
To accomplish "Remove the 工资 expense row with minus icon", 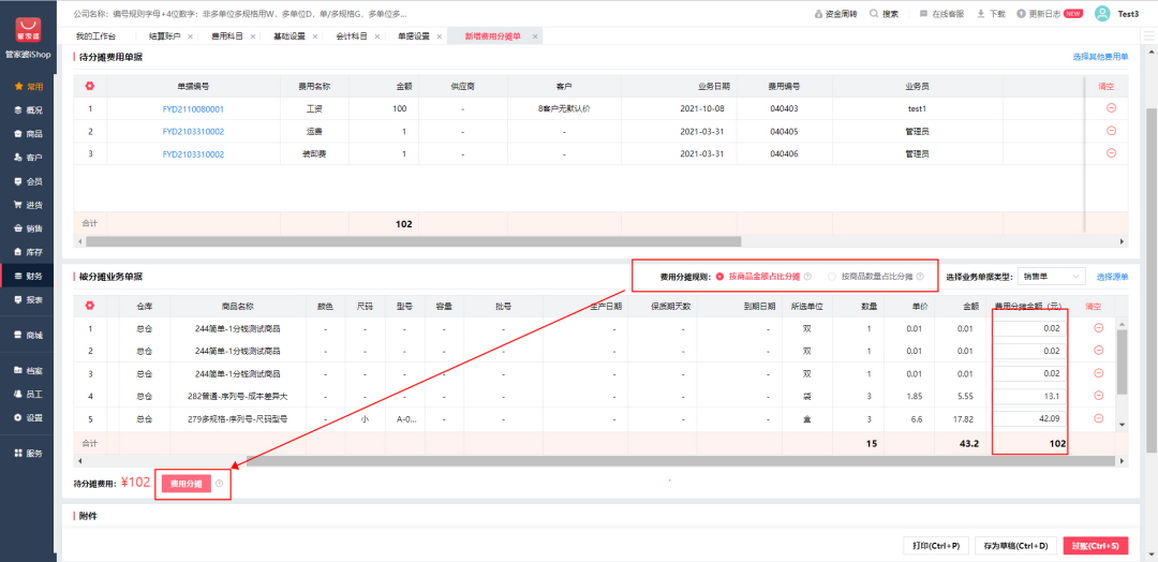I will tap(1110, 108).
